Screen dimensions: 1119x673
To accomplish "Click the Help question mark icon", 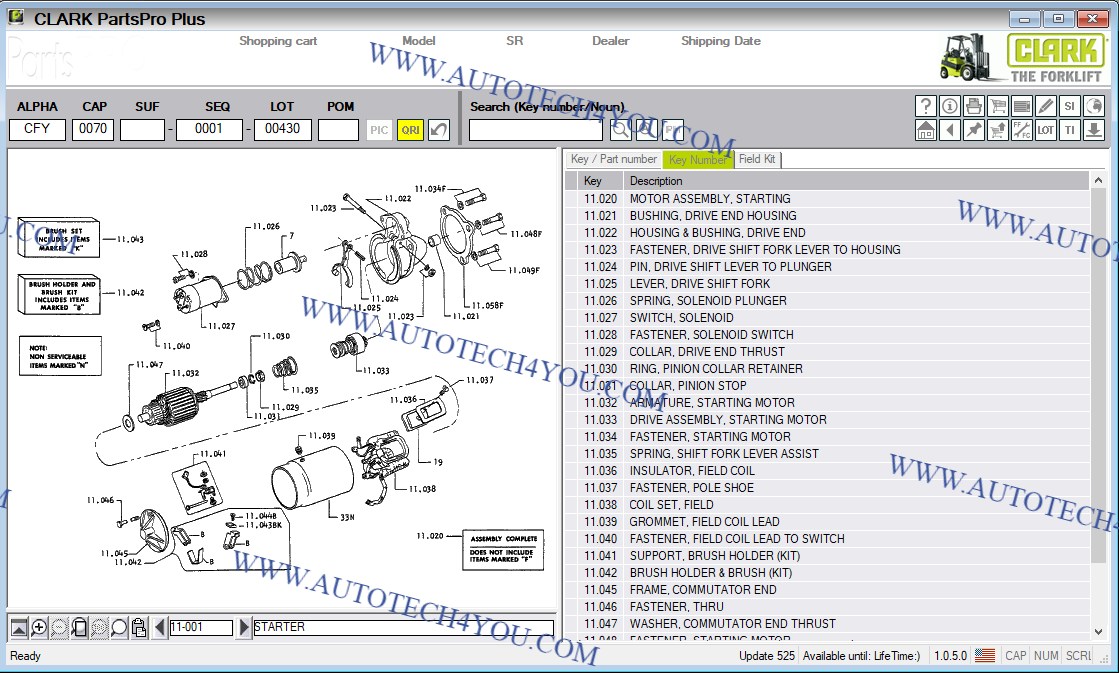I will point(926,106).
